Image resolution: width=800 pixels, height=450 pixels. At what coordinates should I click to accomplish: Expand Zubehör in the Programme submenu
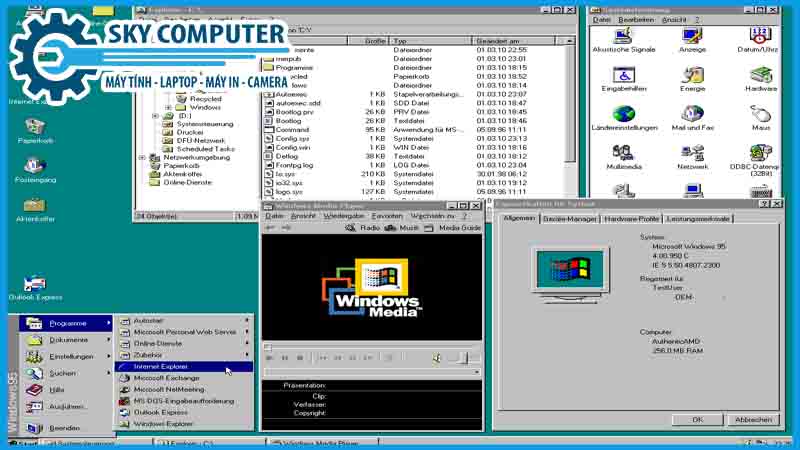pos(184,355)
